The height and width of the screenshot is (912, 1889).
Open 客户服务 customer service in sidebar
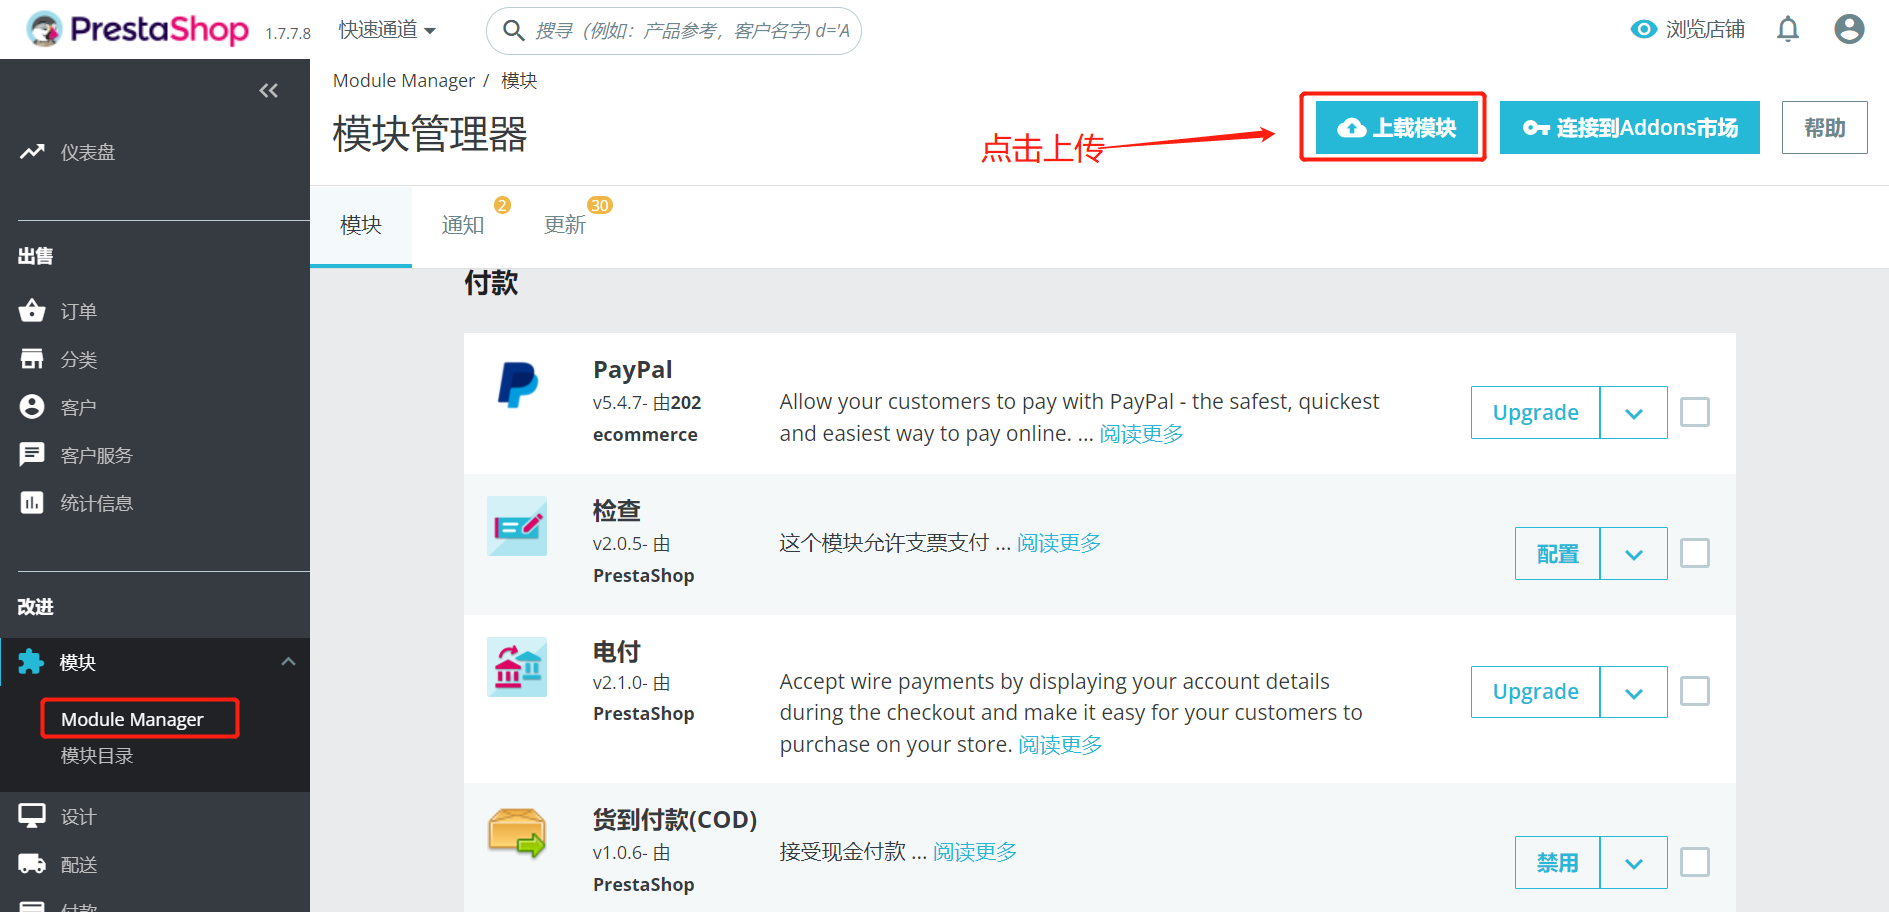point(76,455)
